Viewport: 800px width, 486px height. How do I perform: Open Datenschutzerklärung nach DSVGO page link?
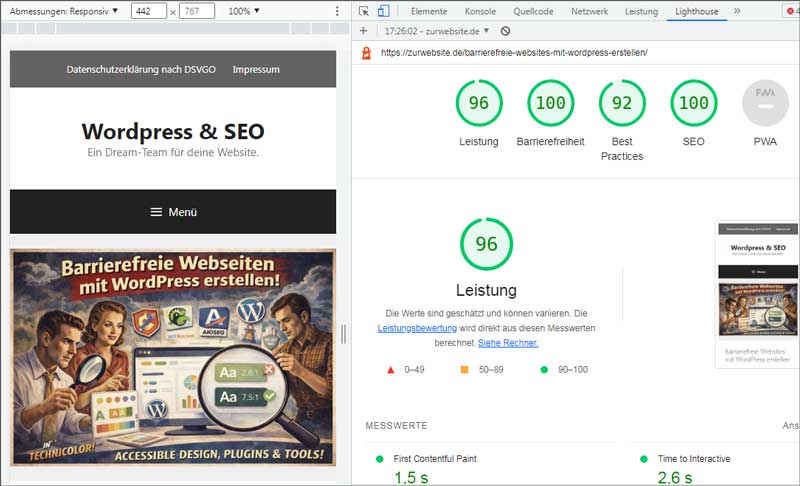pos(141,69)
